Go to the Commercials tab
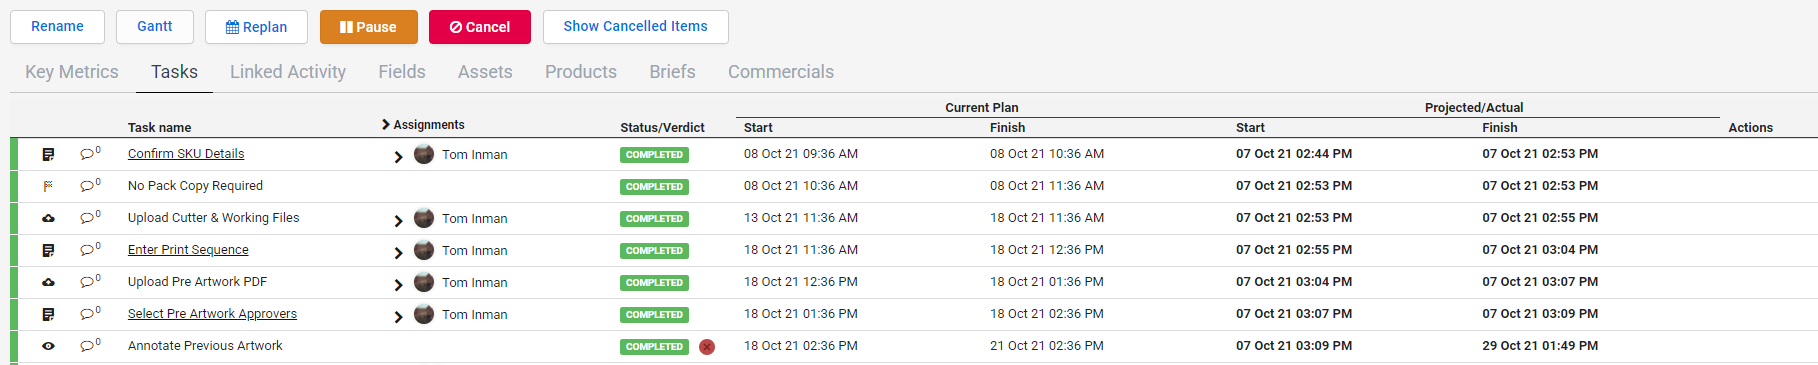 pyautogui.click(x=781, y=72)
